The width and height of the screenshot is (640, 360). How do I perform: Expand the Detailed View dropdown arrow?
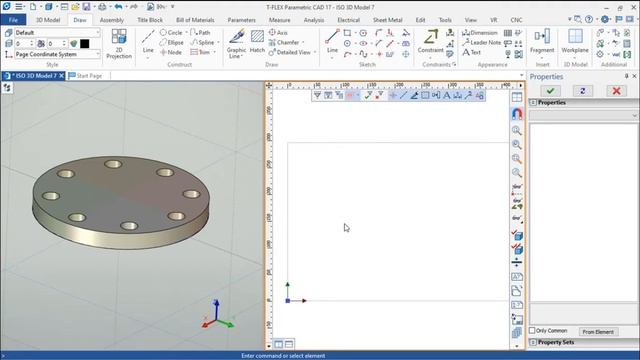pyautogui.click(x=315, y=52)
